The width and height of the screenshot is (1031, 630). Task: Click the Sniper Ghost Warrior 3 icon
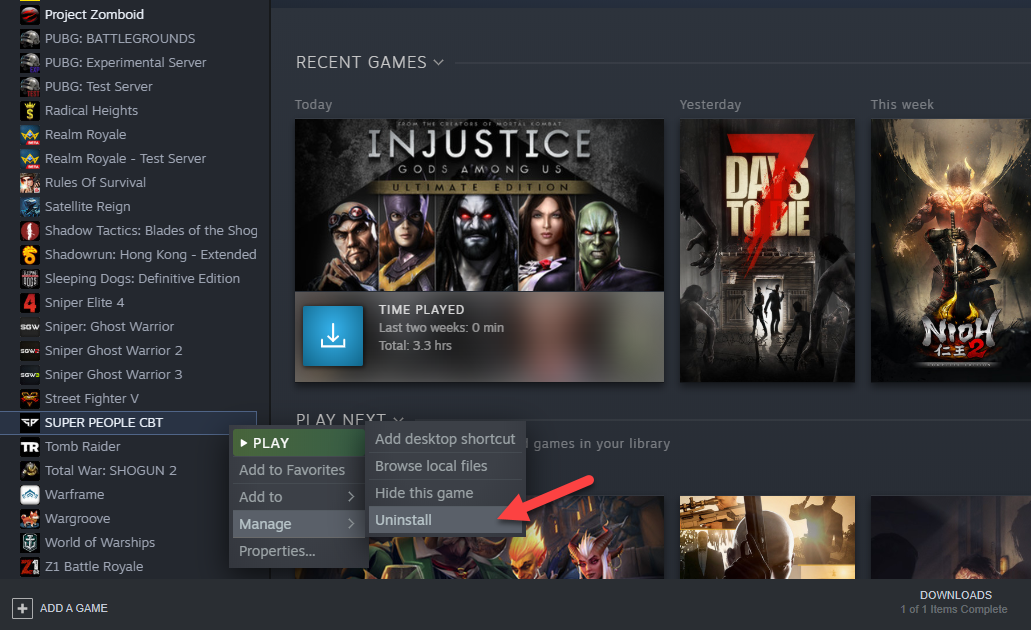[30, 375]
